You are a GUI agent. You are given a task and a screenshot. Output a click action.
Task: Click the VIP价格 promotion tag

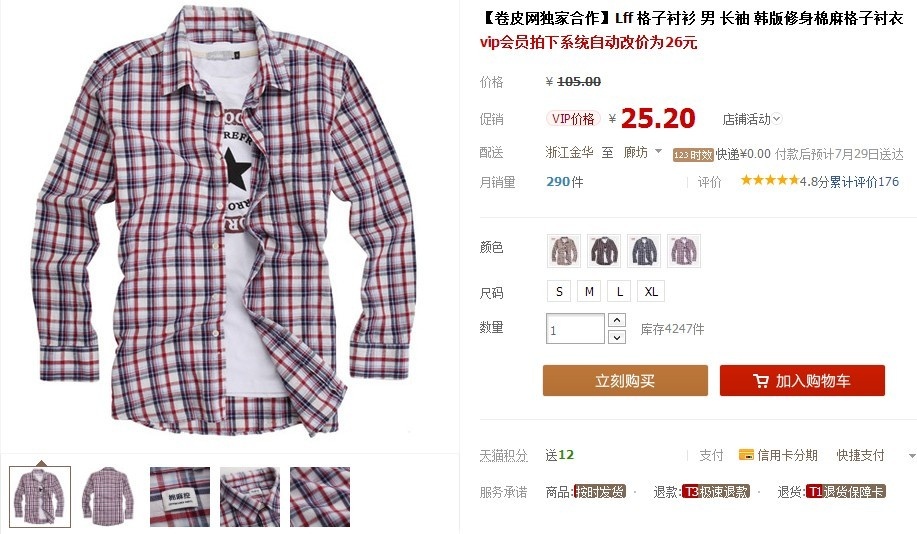point(573,119)
